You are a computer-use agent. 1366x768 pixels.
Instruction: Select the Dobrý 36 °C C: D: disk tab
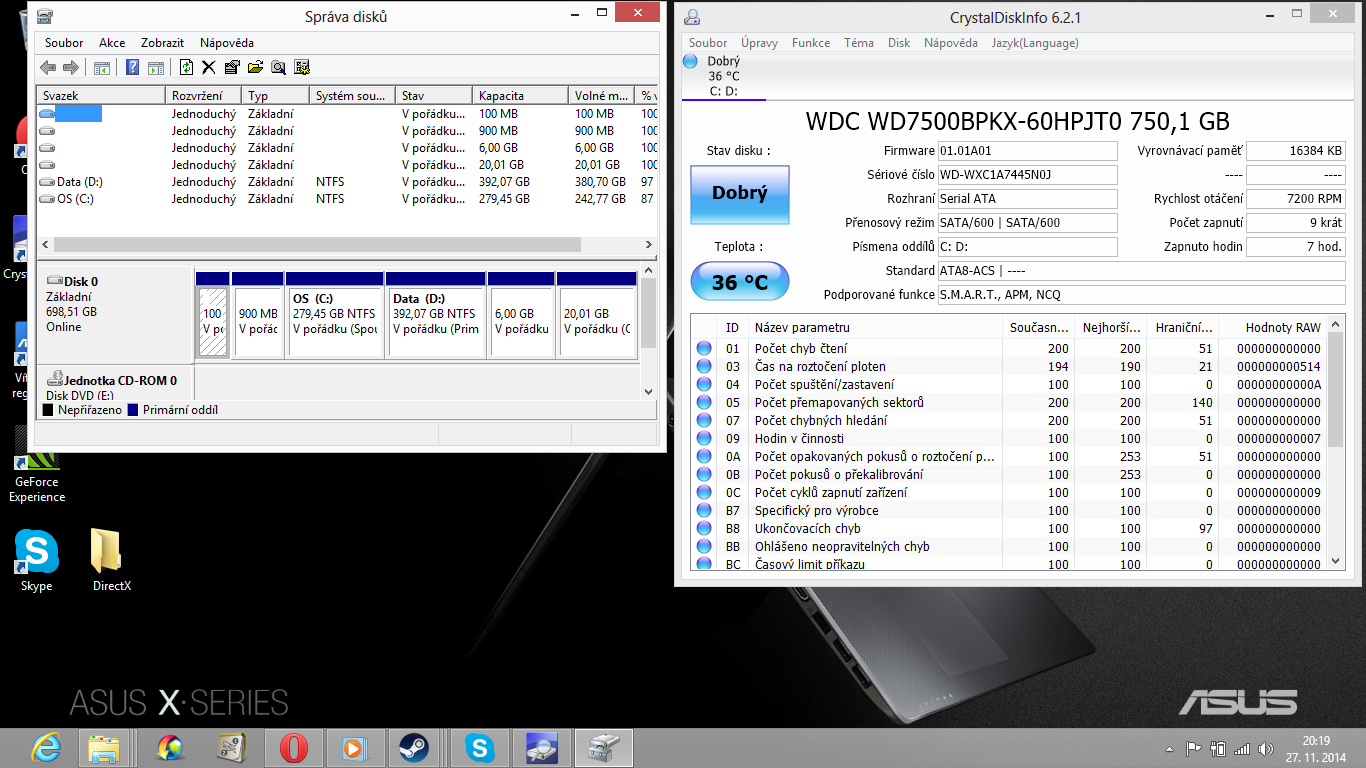[723, 76]
